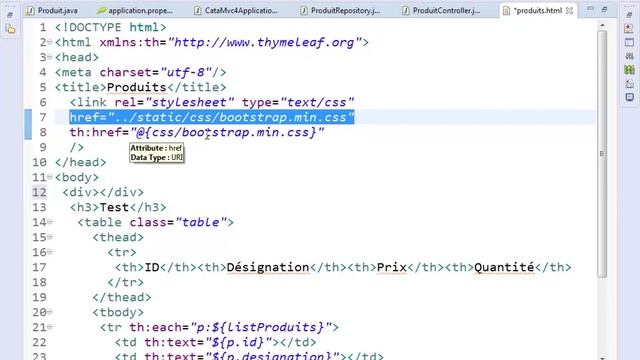Open the first view icon below the right restore button

[x=629, y=29]
